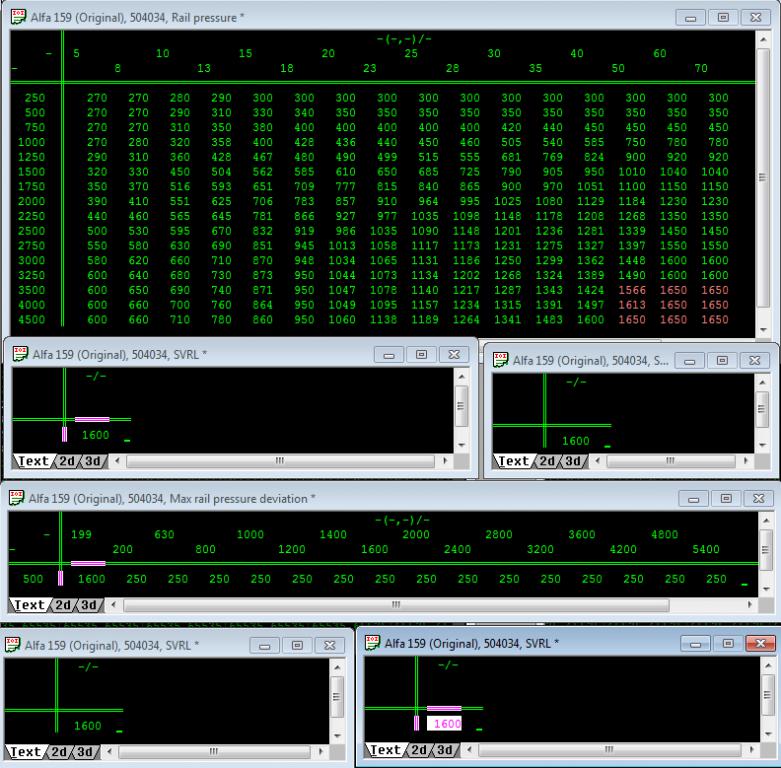Select the 500 value in the deviation window
The width and height of the screenshot is (781, 768).
point(33,579)
